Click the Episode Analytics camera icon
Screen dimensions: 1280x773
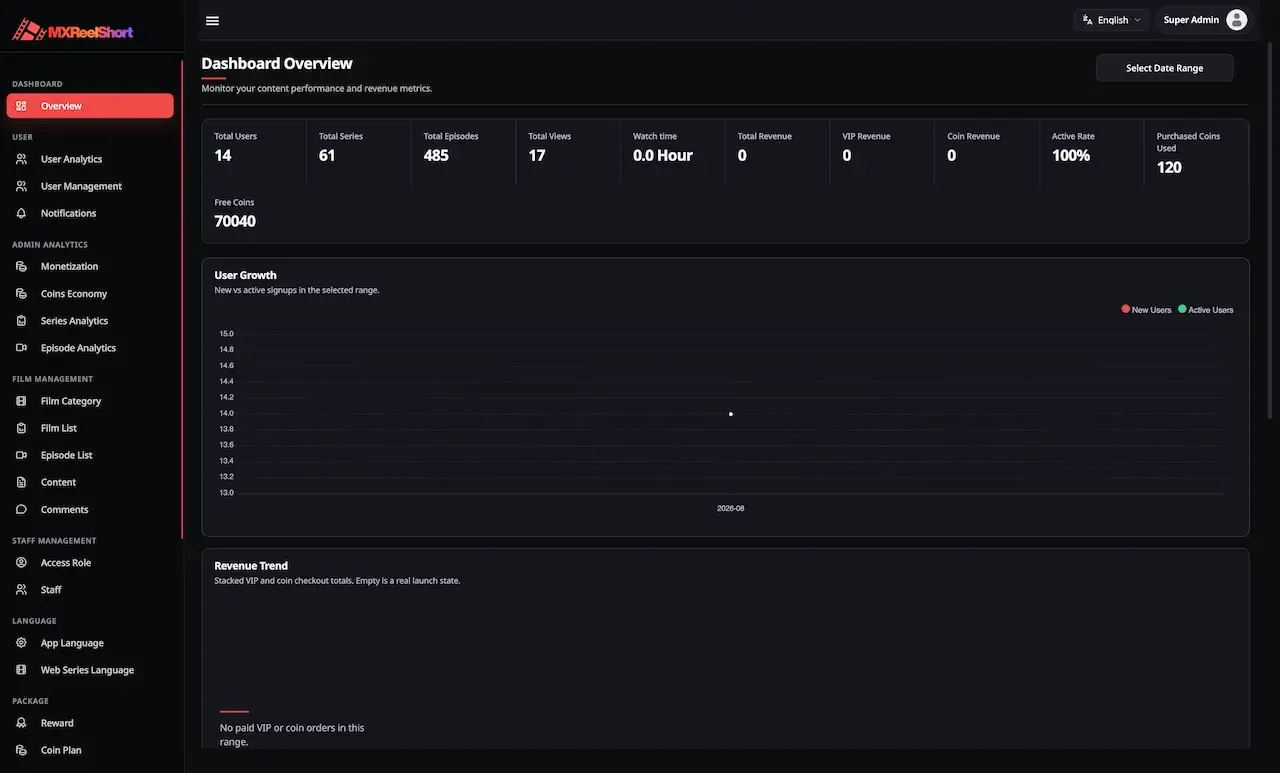[x=21, y=348]
